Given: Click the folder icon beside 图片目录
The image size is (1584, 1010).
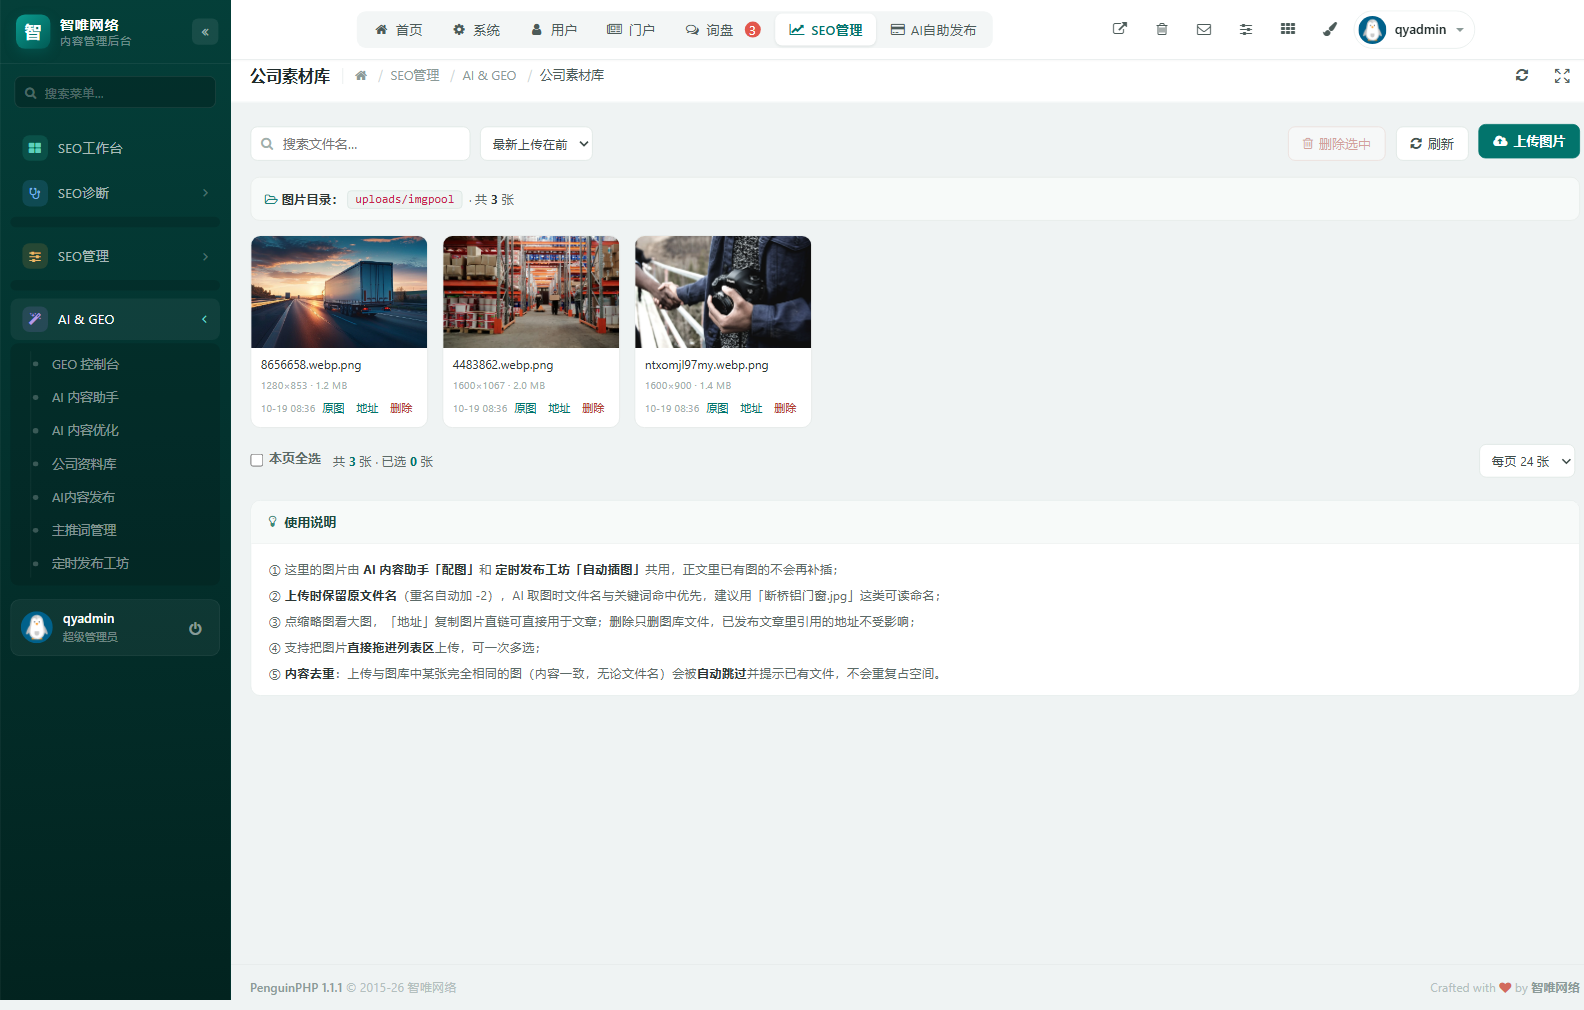Looking at the screenshot, I should click(270, 200).
